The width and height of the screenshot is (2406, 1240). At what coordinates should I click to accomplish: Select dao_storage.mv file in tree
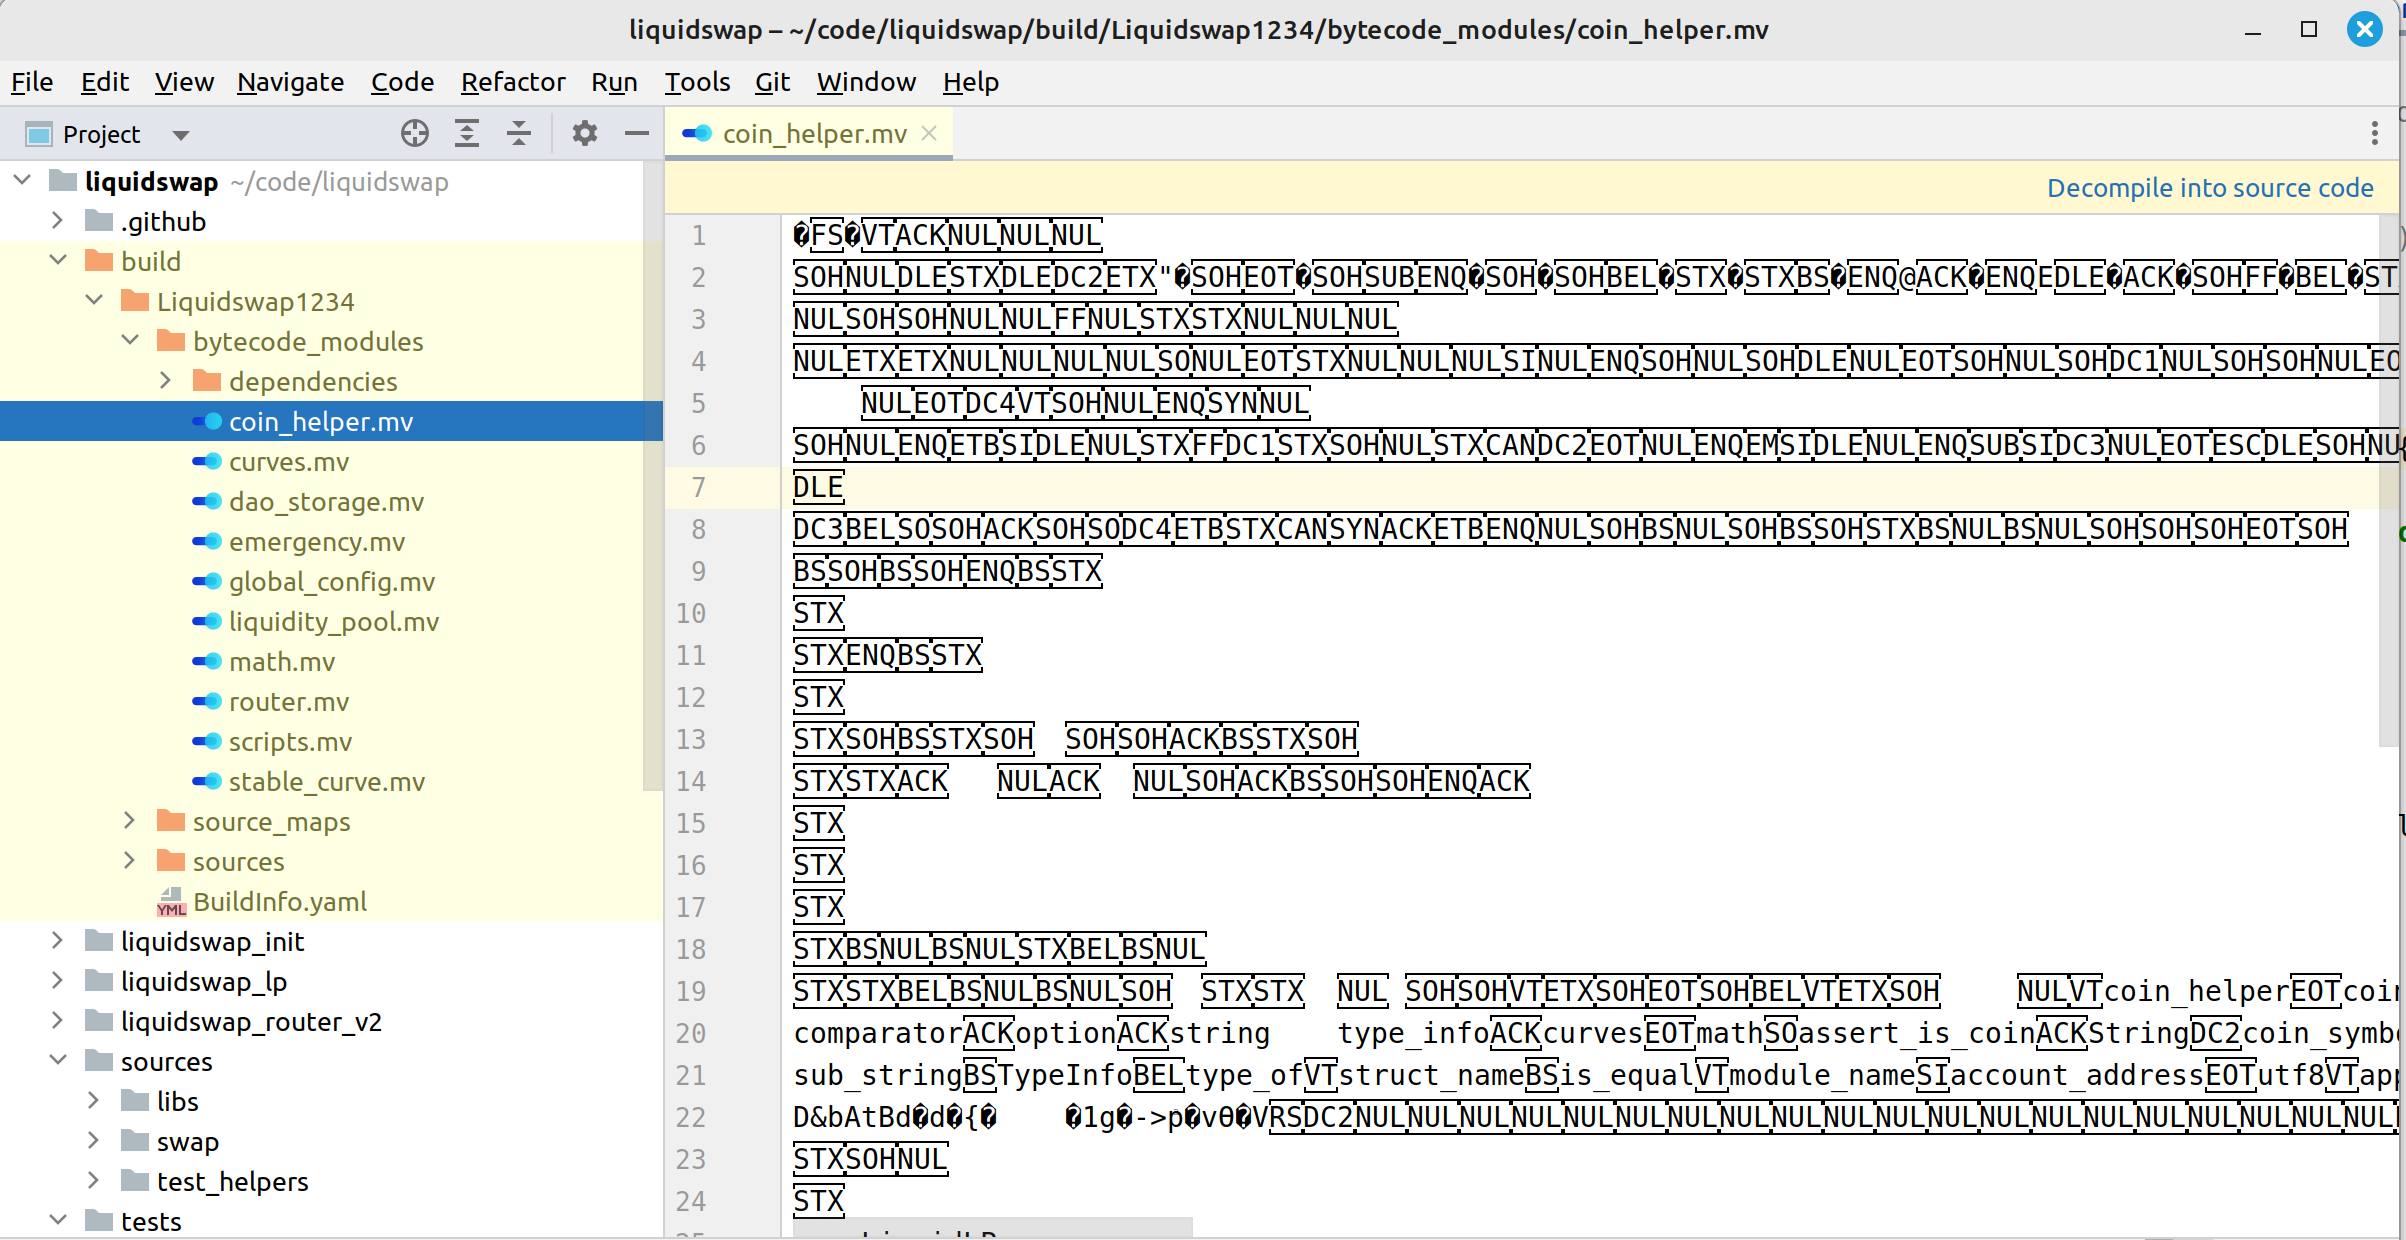point(326,502)
